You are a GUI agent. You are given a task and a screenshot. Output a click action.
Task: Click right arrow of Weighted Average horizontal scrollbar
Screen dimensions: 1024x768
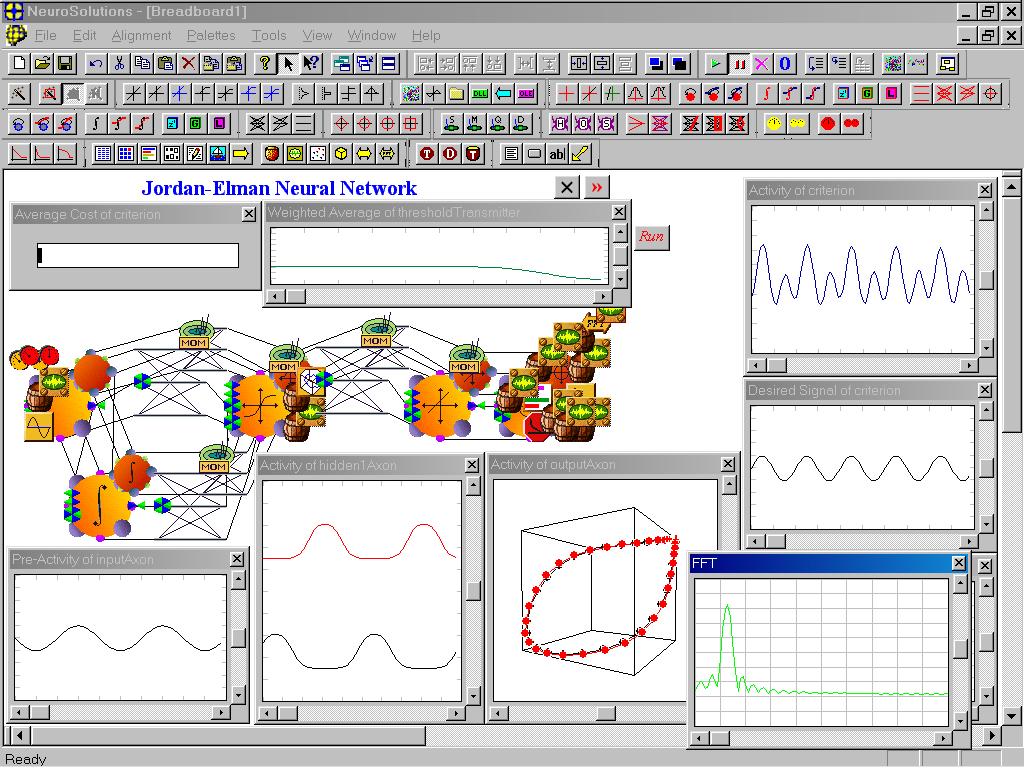coord(603,296)
